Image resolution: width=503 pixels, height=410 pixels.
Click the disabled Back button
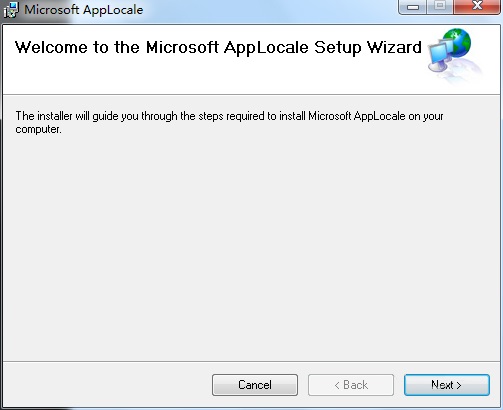click(x=351, y=385)
